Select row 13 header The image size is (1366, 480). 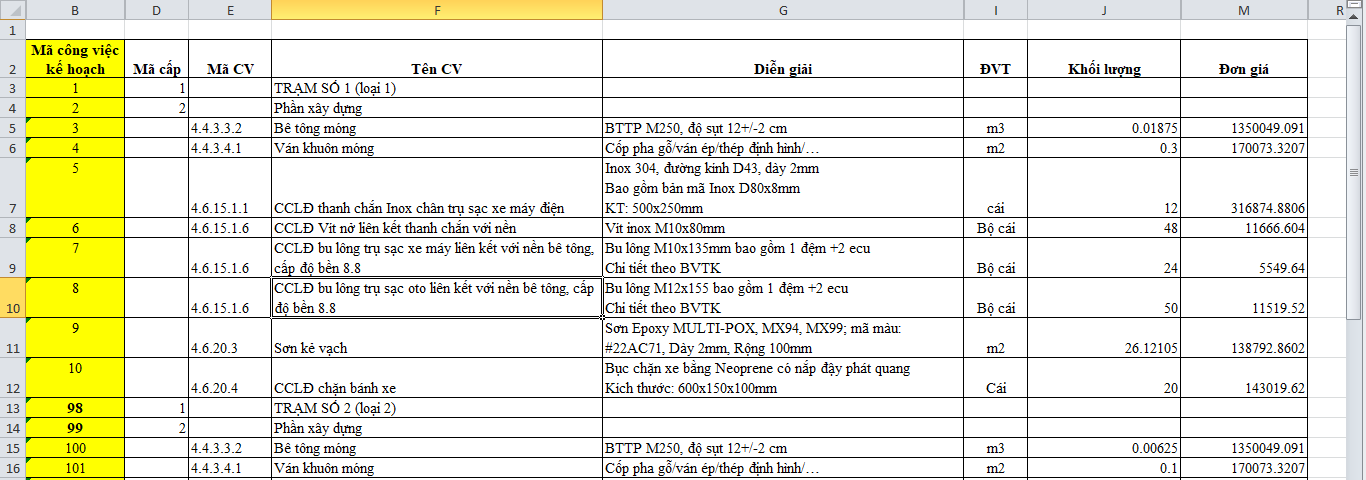pos(12,408)
